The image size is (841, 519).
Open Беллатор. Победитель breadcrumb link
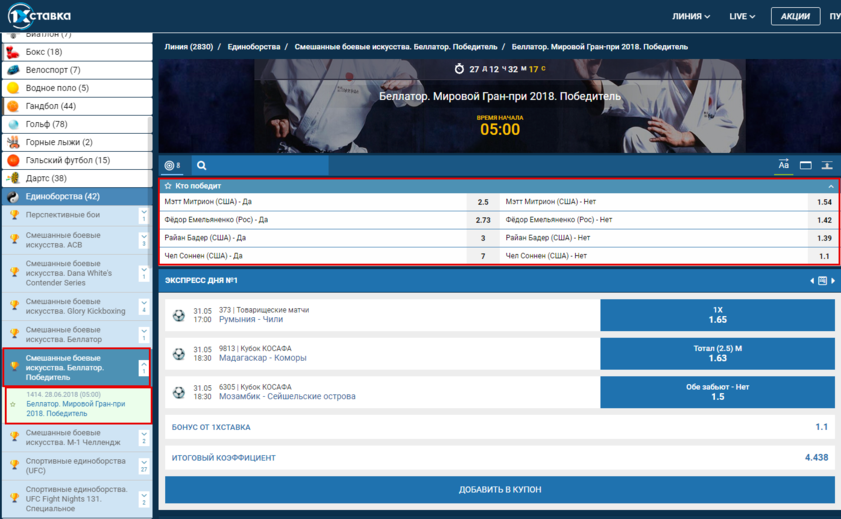pos(396,47)
